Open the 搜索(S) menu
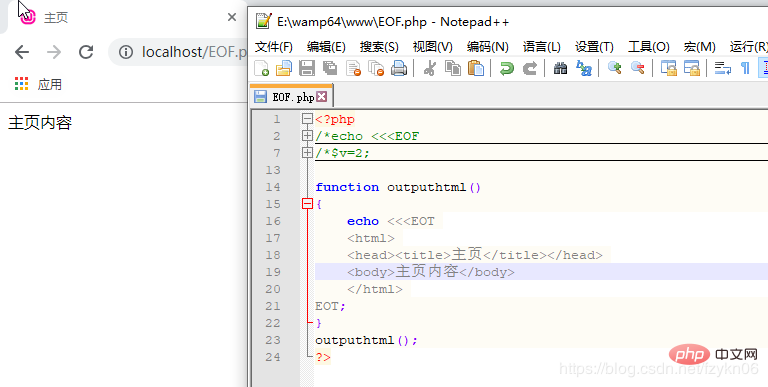 [x=379, y=47]
